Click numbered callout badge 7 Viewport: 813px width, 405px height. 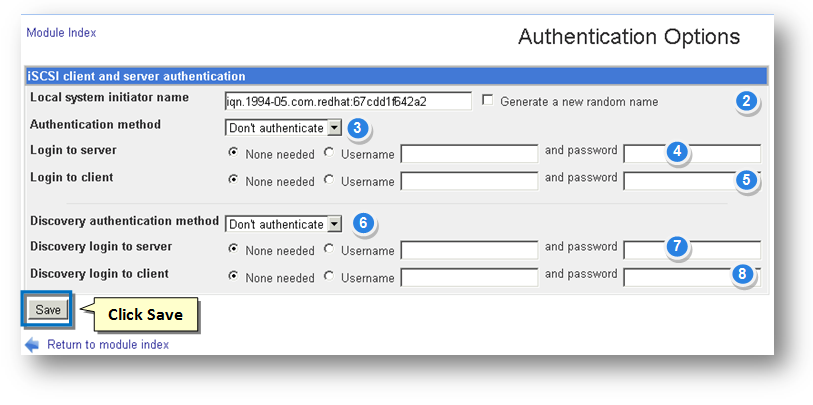tap(678, 245)
